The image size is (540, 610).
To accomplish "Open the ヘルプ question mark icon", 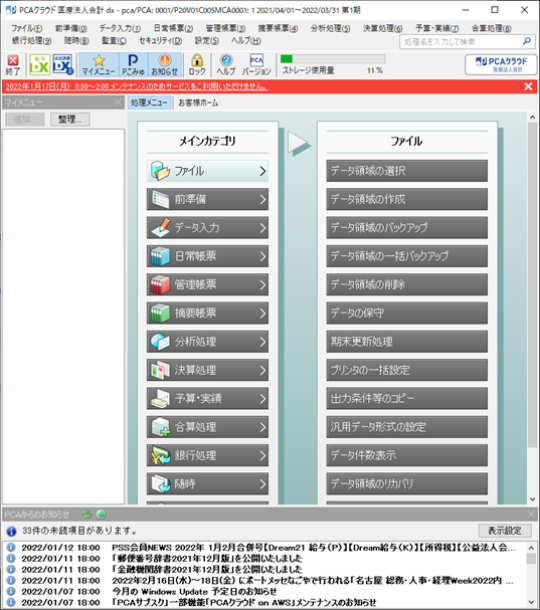I will (x=226, y=65).
